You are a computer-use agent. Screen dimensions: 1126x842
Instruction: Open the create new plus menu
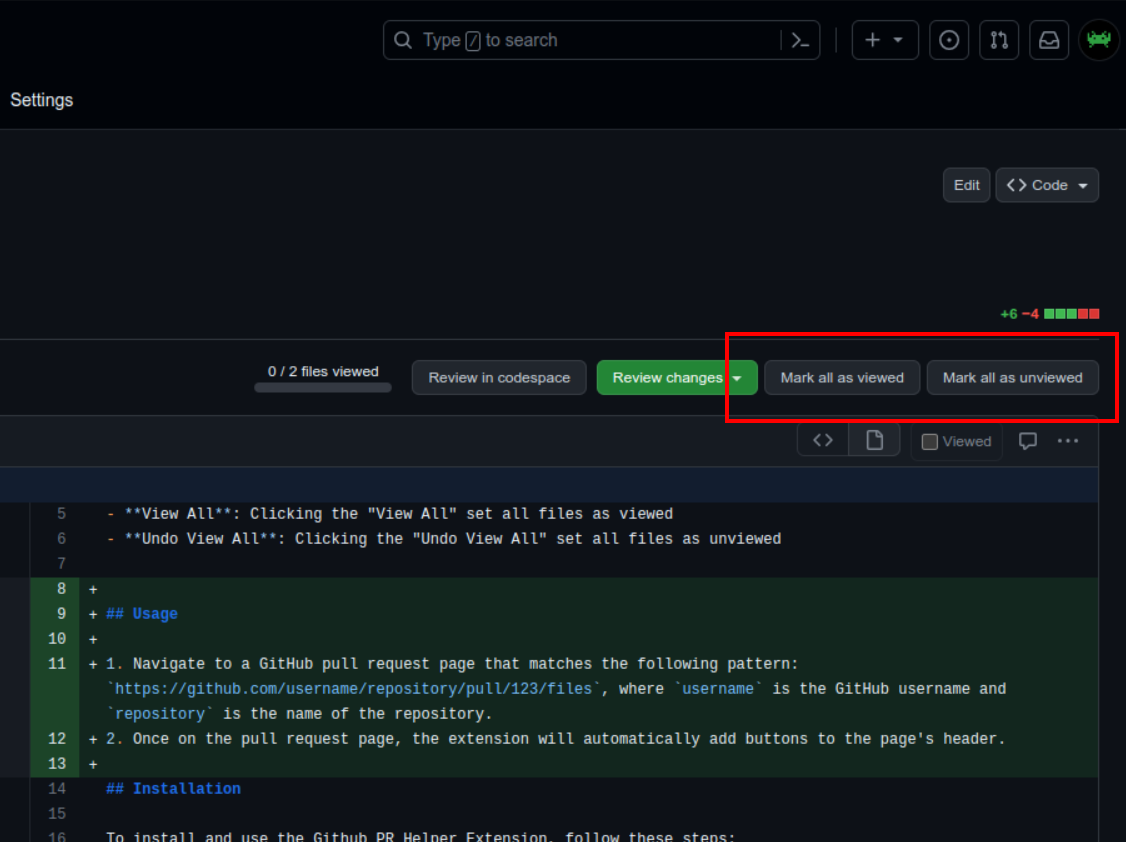click(885, 40)
